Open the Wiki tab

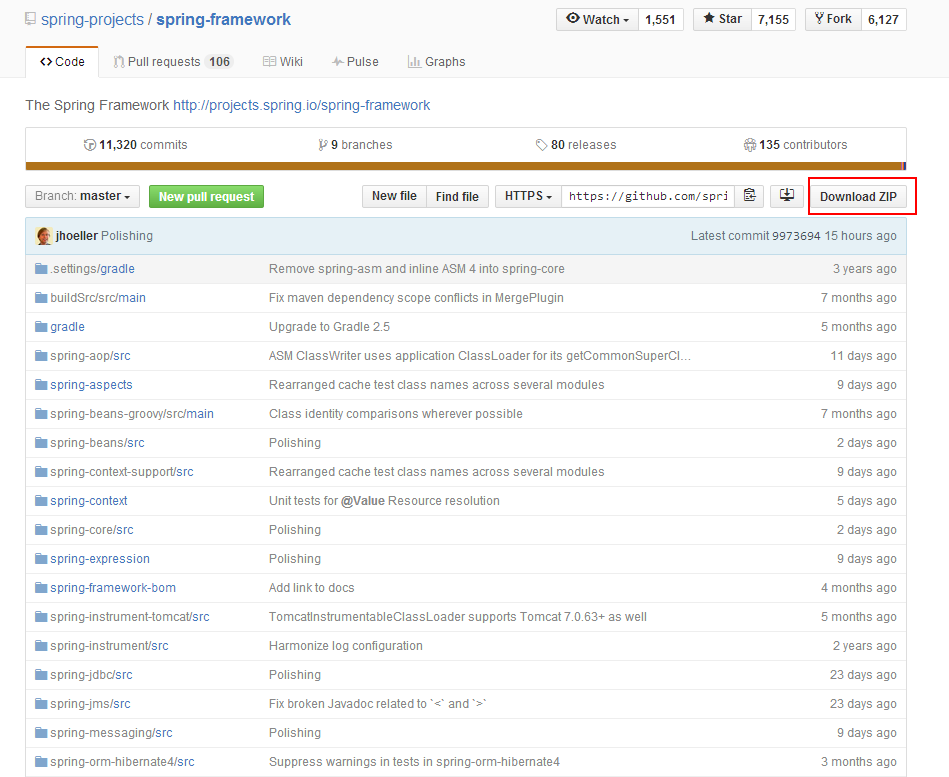coord(282,62)
